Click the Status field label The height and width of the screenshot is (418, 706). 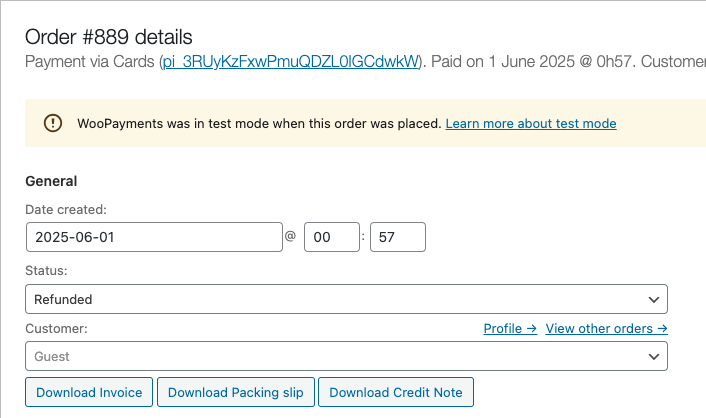point(46,271)
